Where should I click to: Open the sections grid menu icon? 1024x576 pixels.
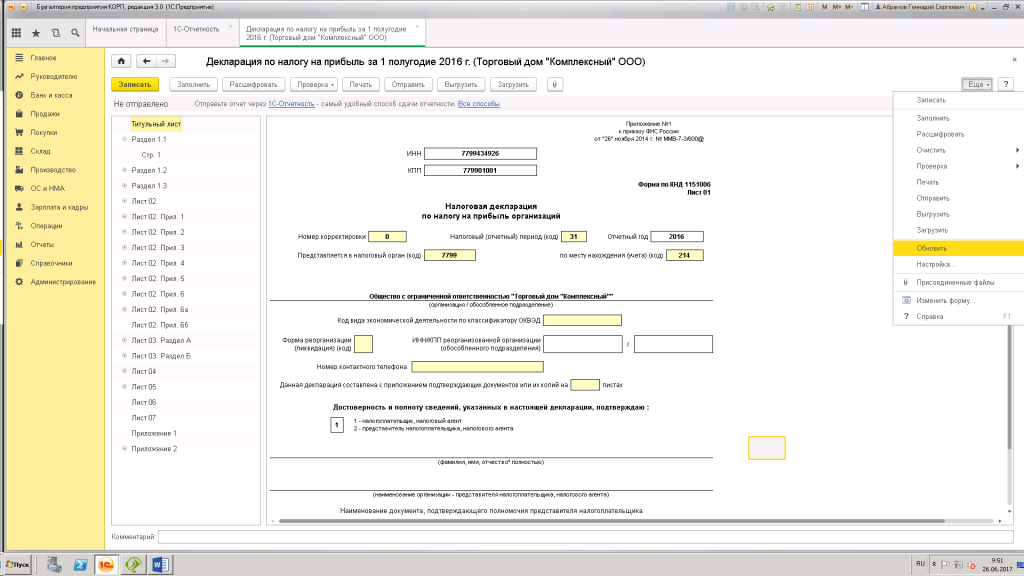point(16,33)
